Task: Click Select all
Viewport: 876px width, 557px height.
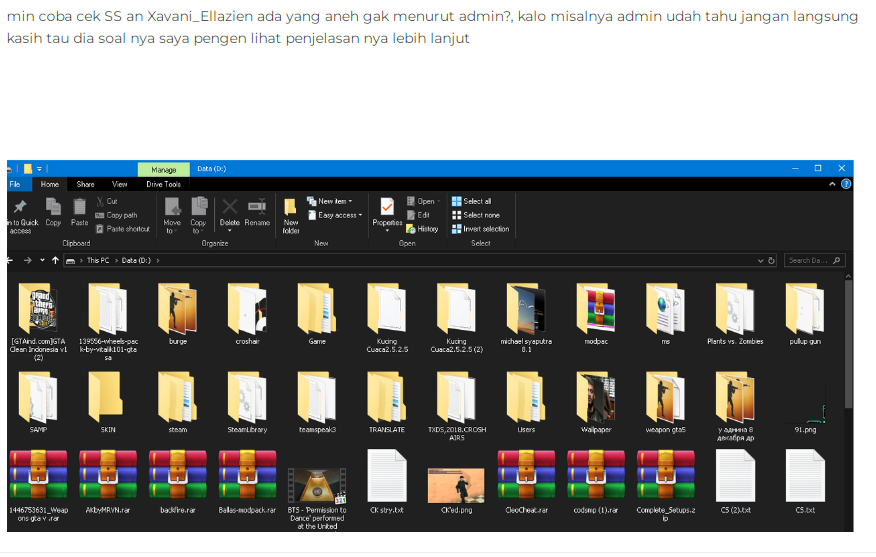Action: (x=472, y=201)
